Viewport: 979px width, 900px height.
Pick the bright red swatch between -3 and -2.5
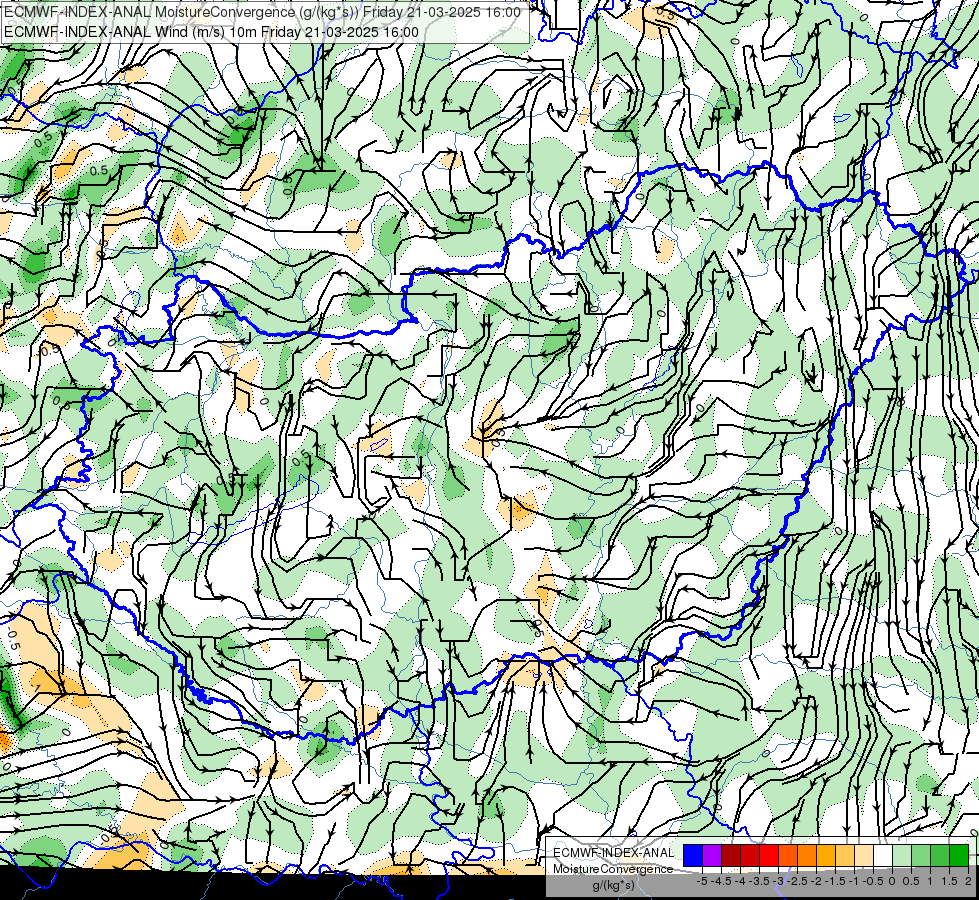point(769,855)
